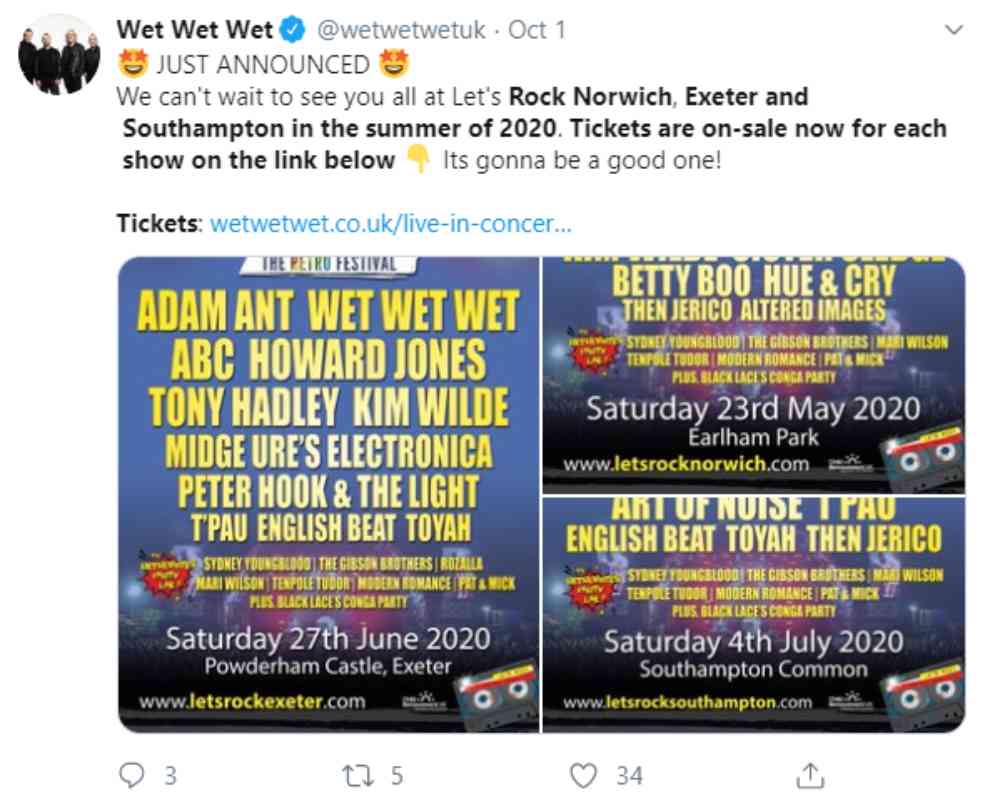Click the retweet count 5

397,776
